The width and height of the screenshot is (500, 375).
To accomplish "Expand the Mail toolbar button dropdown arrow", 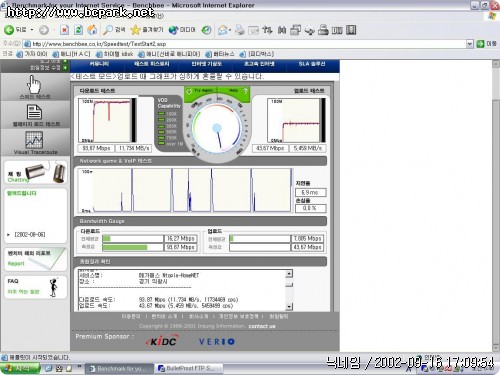I will [x=230, y=30].
